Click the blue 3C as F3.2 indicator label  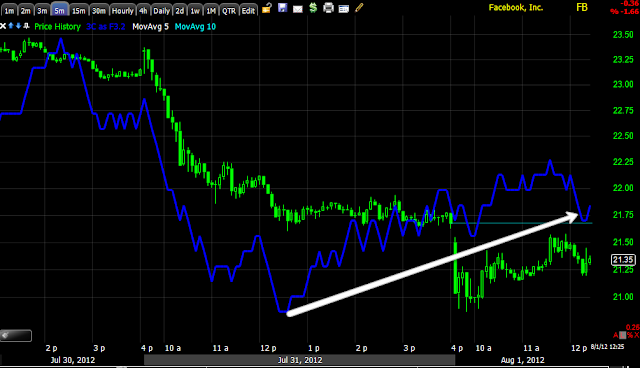tap(106, 27)
